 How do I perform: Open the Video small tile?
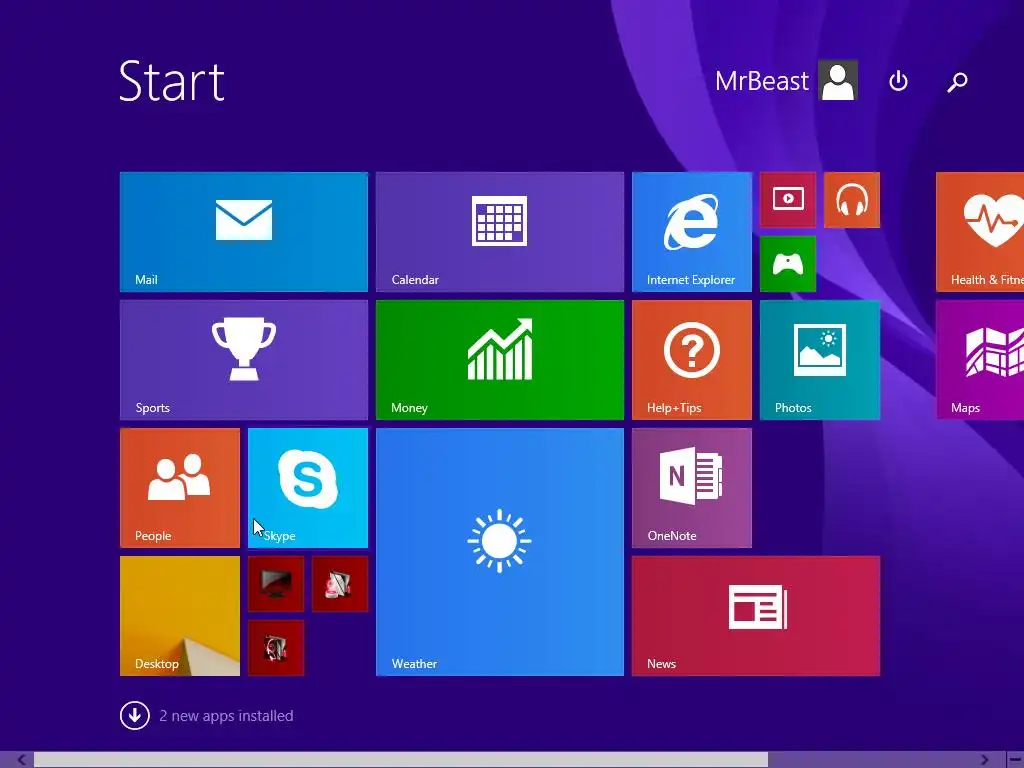point(788,200)
